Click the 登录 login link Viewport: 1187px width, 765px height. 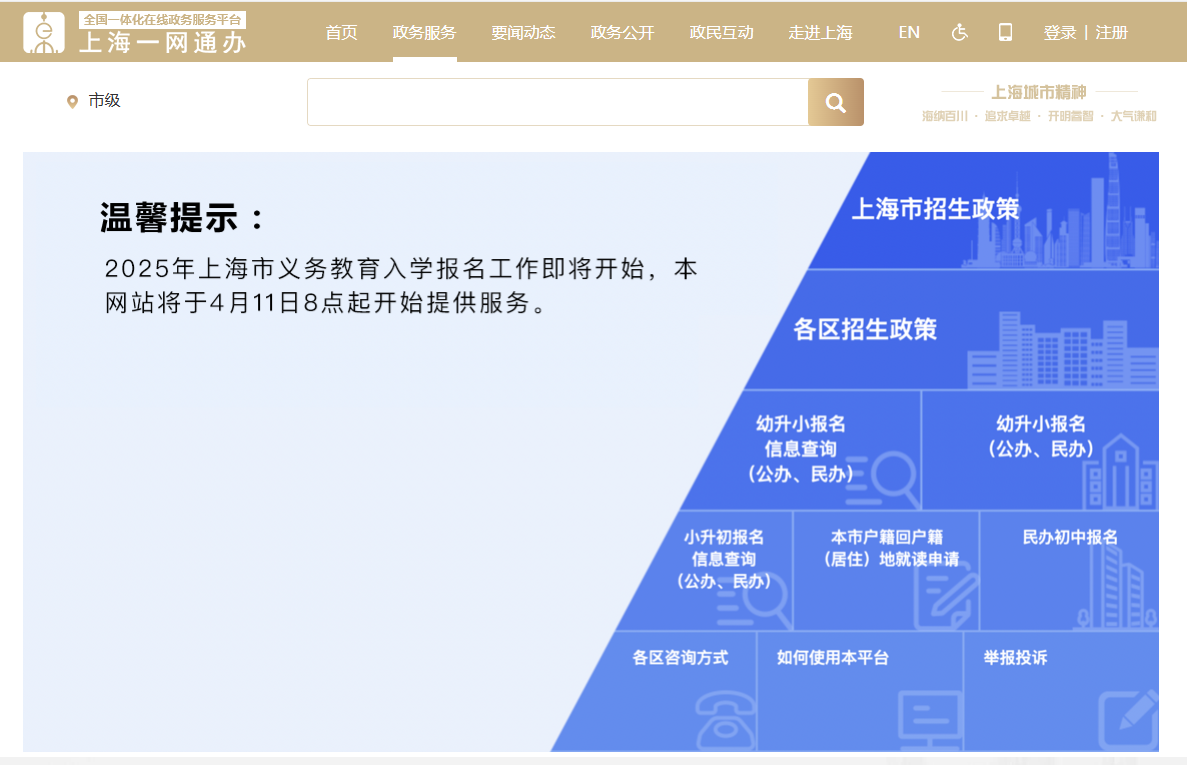1059,32
